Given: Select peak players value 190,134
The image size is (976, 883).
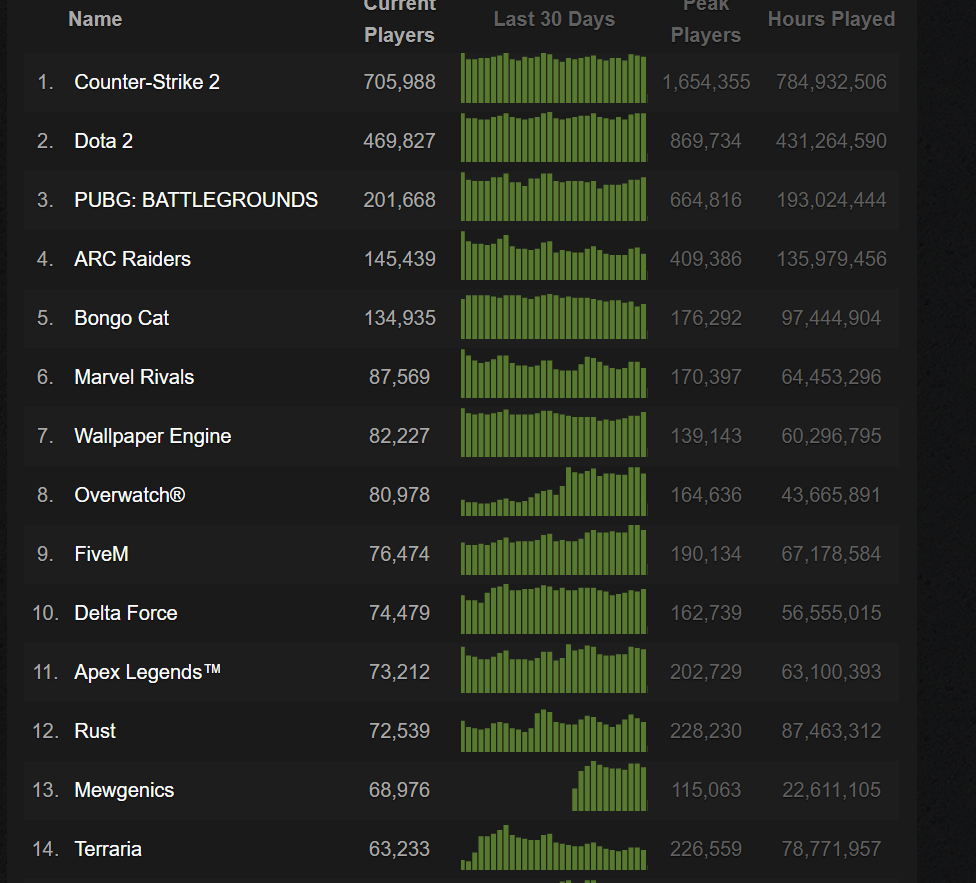Looking at the screenshot, I should pyautogui.click(x=706, y=554).
